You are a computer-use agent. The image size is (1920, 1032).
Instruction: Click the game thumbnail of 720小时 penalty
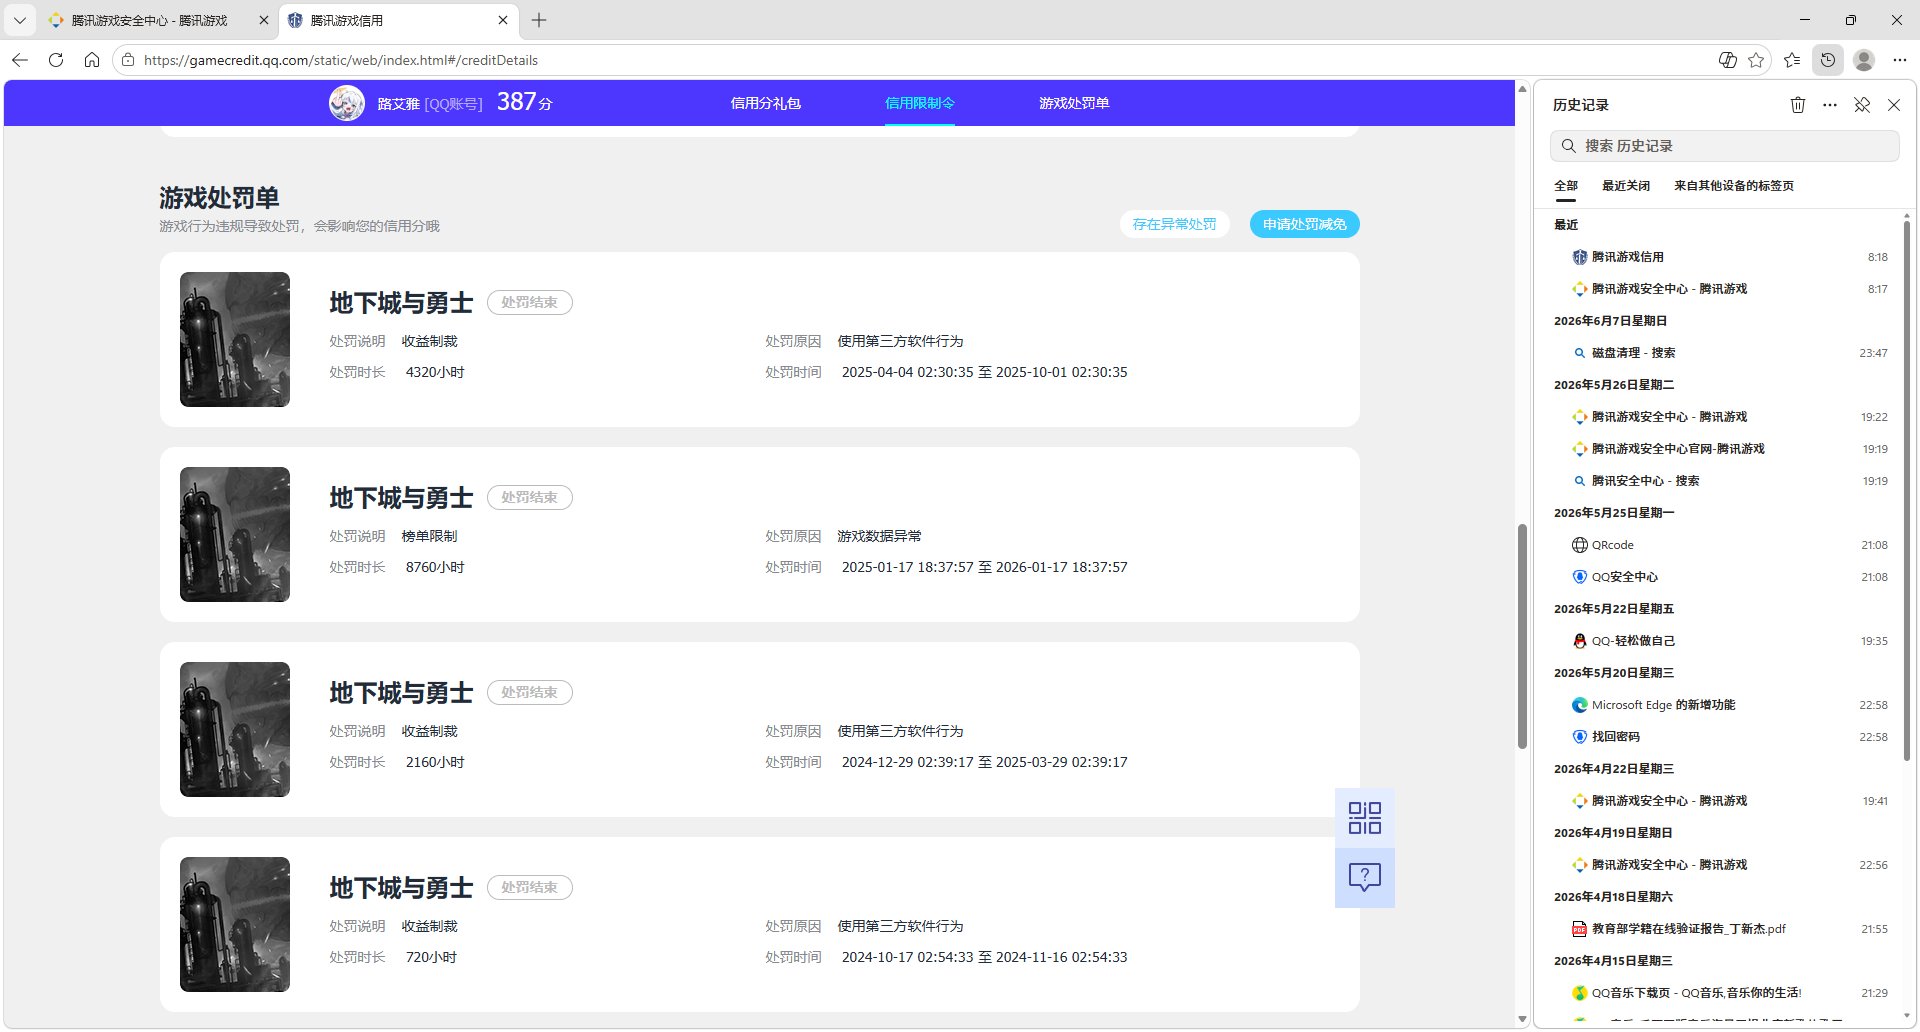click(235, 924)
